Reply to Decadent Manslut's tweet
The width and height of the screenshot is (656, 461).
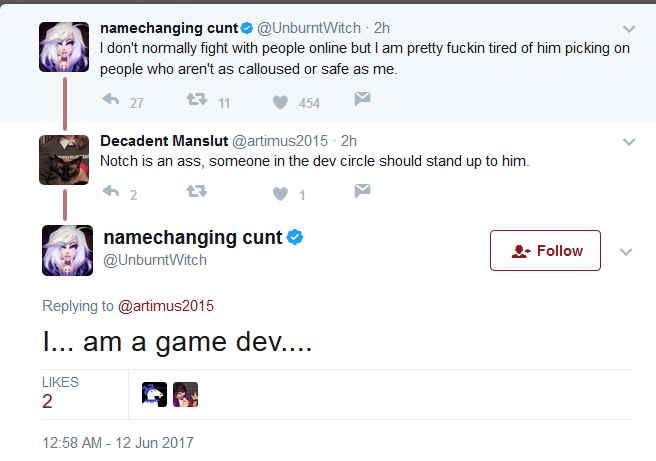[111, 192]
